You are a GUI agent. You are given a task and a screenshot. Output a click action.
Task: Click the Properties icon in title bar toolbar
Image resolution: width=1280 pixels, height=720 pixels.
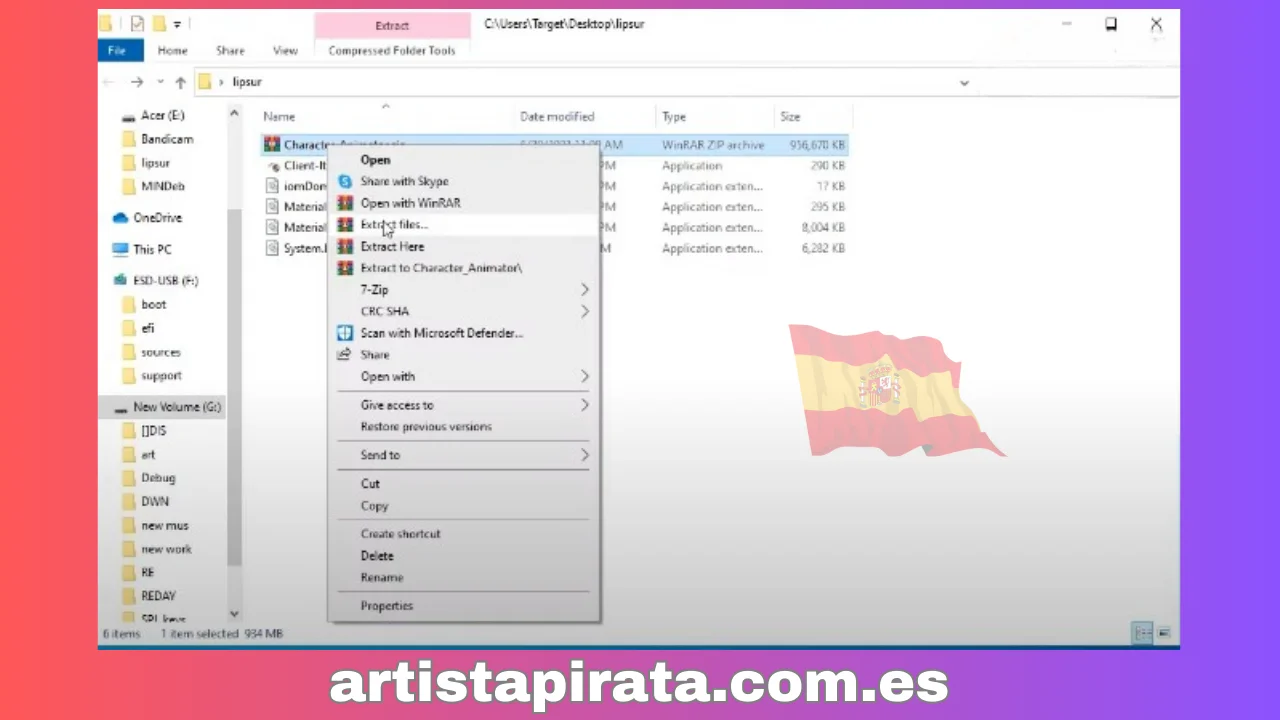click(x=136, y=23)
